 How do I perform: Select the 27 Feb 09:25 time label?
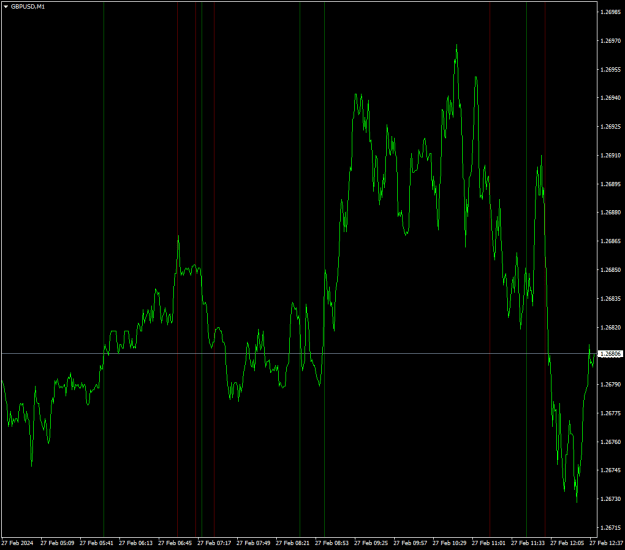tap(371, 543)
